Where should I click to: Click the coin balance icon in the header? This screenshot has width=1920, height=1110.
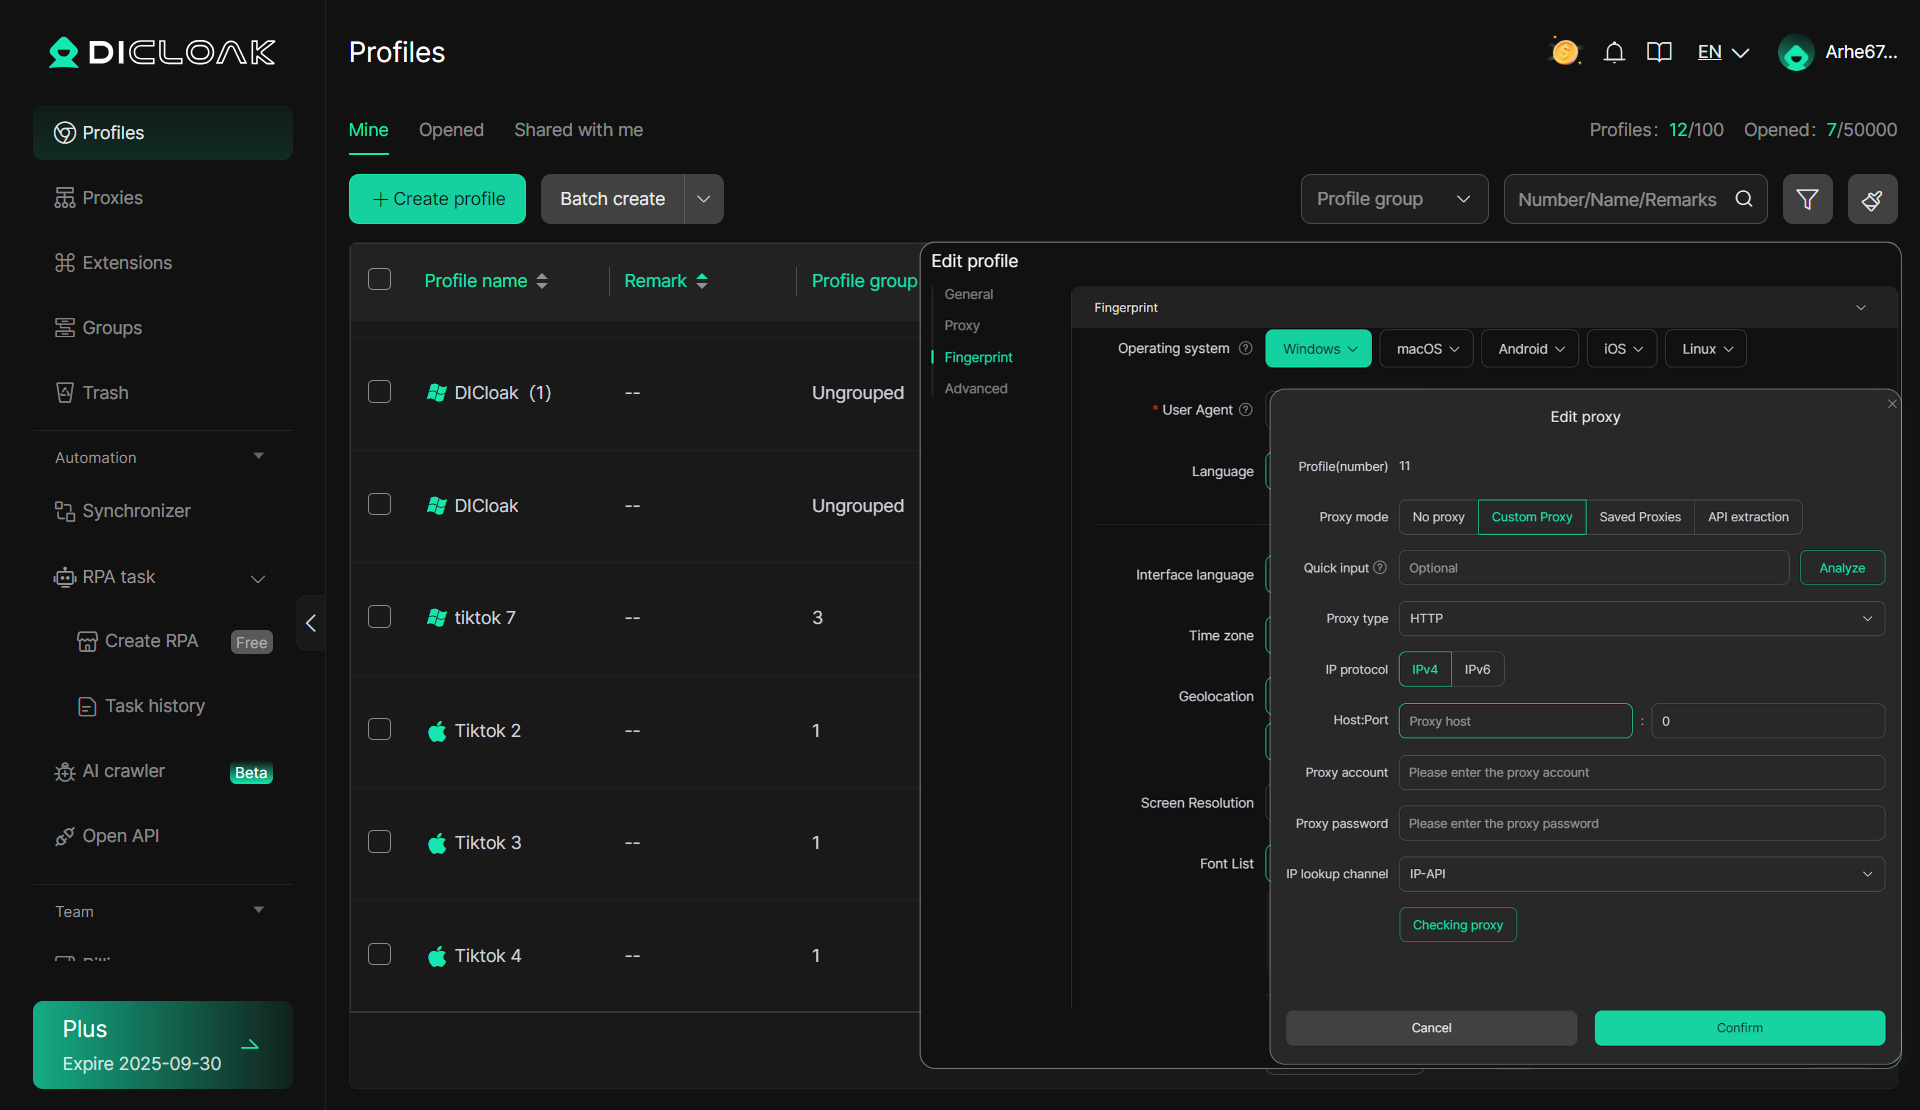(x=1564, y=50)
